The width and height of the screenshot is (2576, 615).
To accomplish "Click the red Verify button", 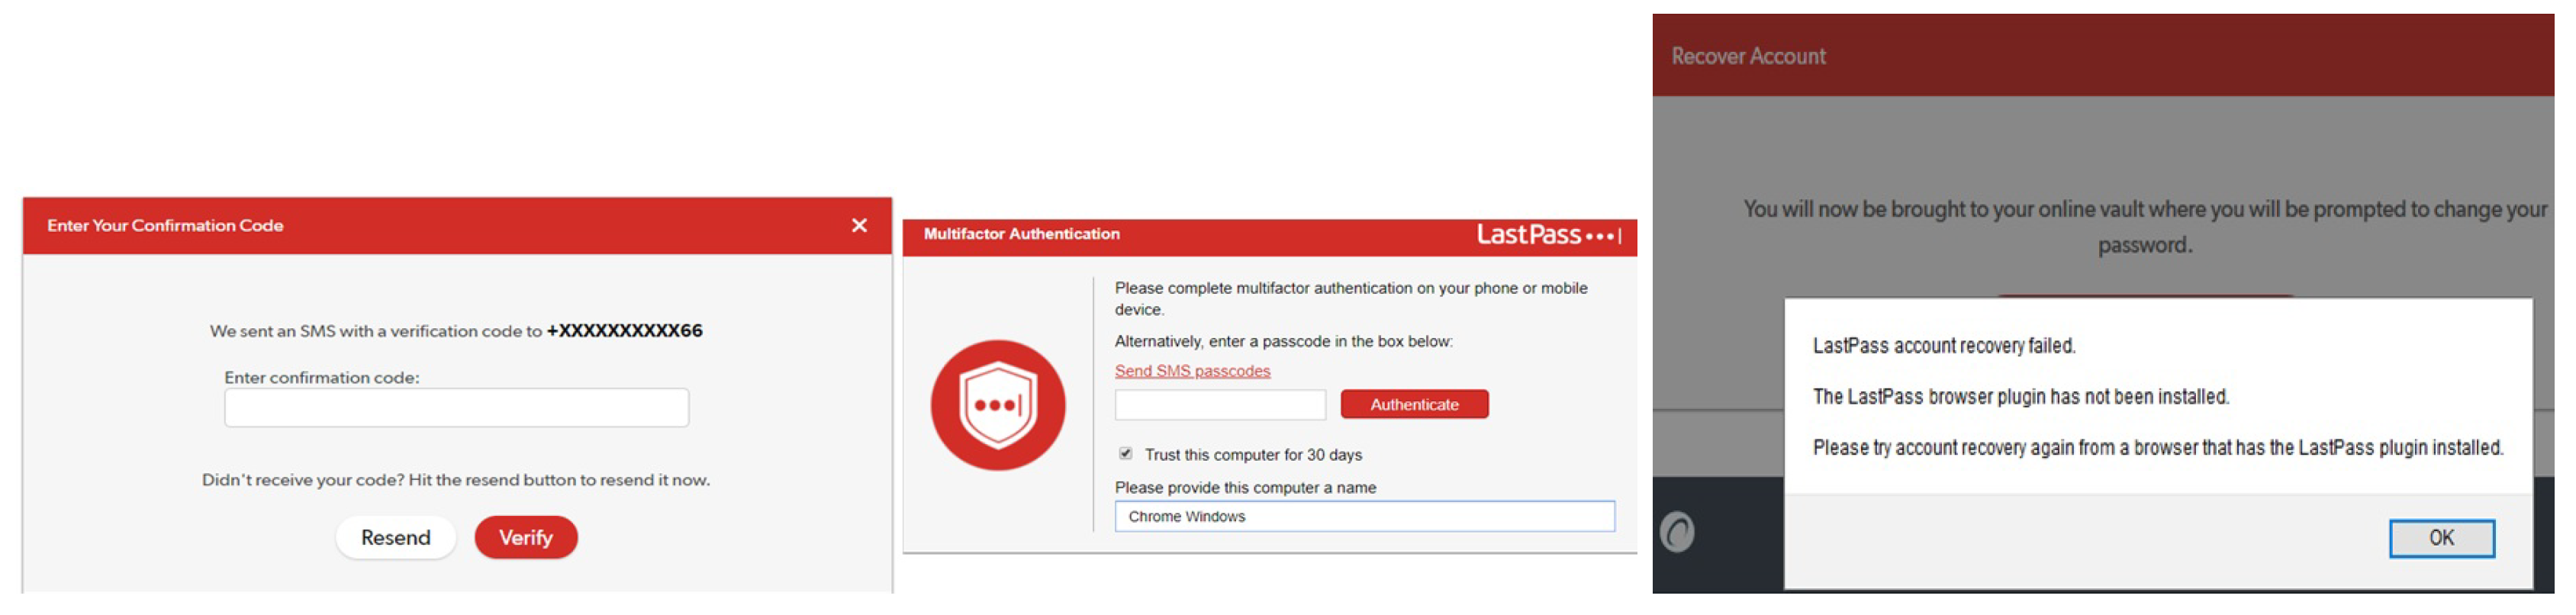I will pyautogui.click(x=526, y=538).
